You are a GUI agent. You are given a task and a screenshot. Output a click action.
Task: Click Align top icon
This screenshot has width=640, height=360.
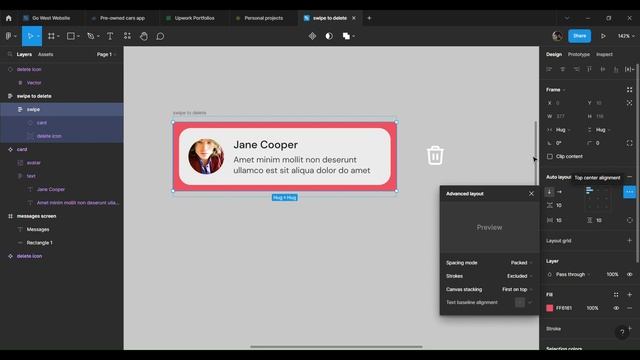pos(589,69)
